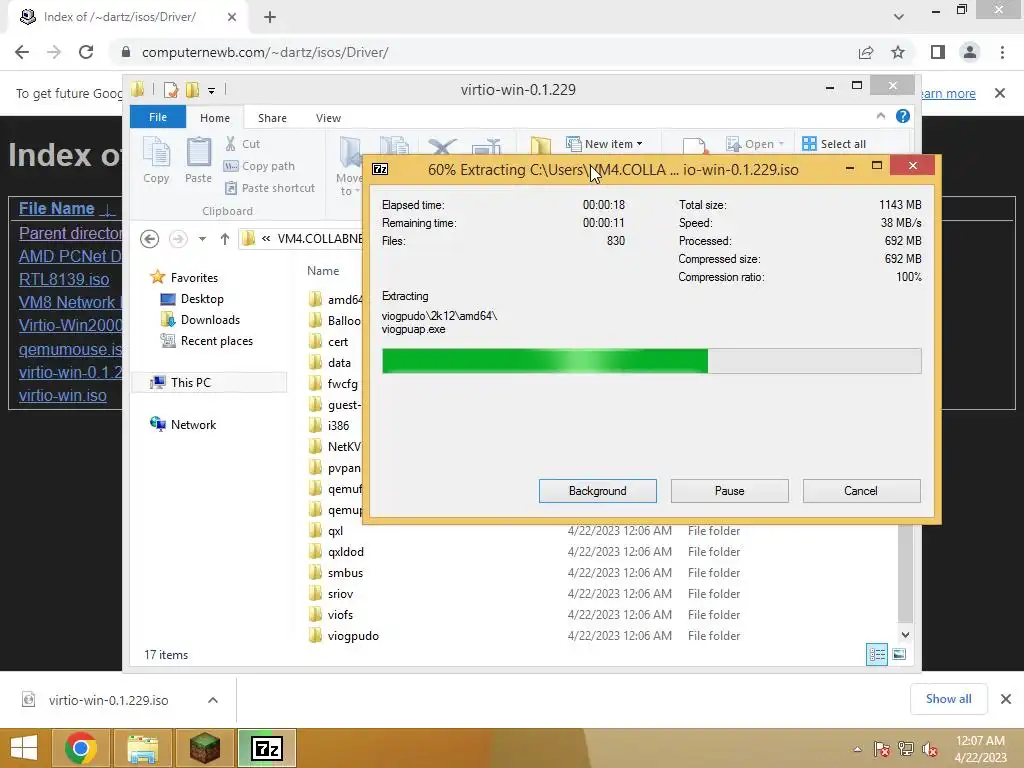Select the qxl folder

point(335,531)
